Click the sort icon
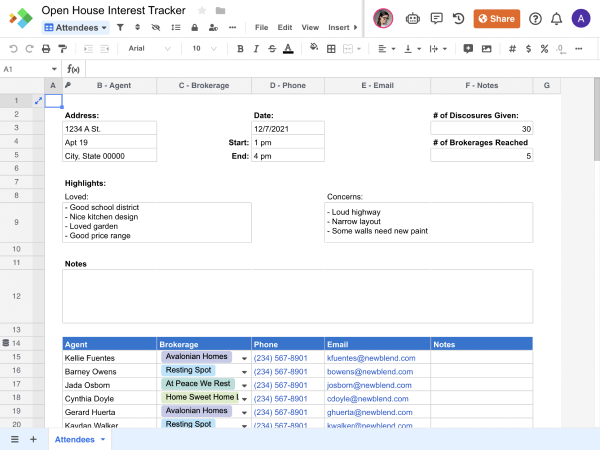 [138, 28]
